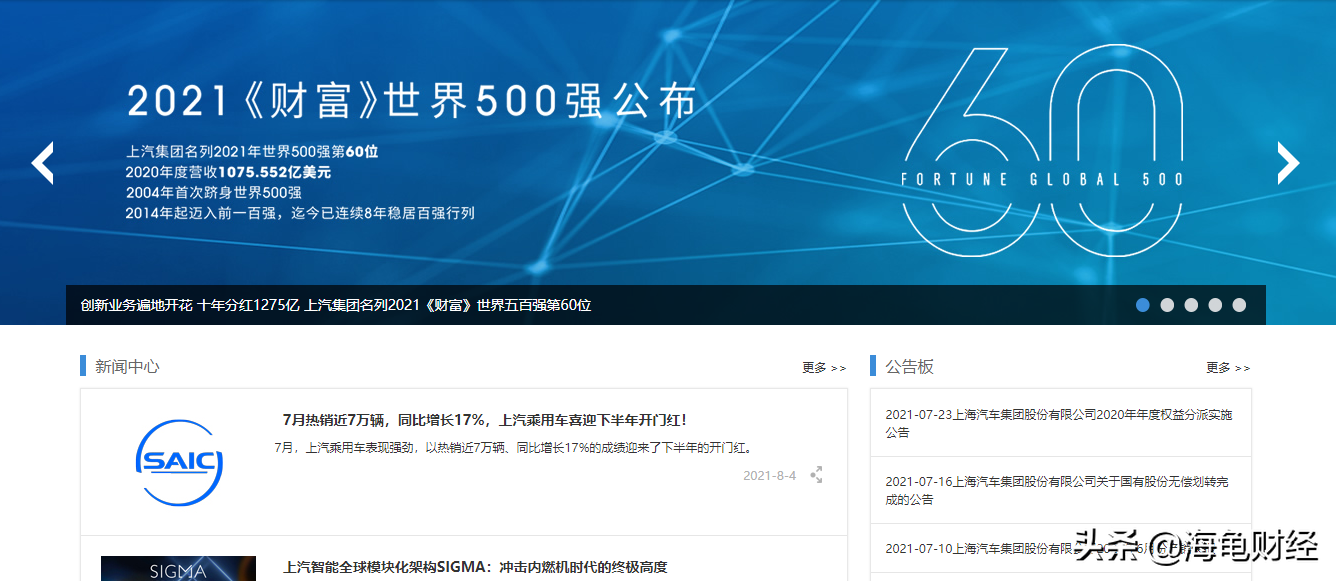Open the 更多 link in 公告板
Viewport: 1336px width, 581px height.
(1228, 368)
